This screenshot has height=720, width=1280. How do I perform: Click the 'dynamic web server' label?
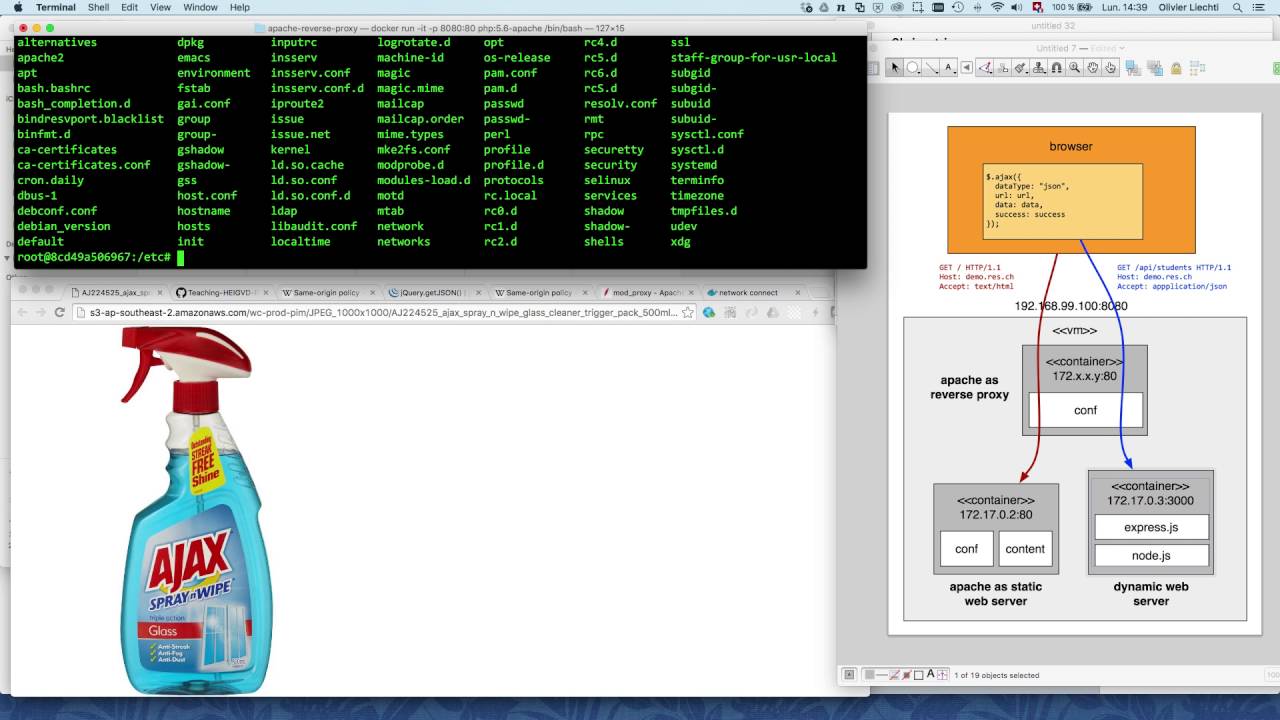pyautogui.click(x=1151, y=594)
